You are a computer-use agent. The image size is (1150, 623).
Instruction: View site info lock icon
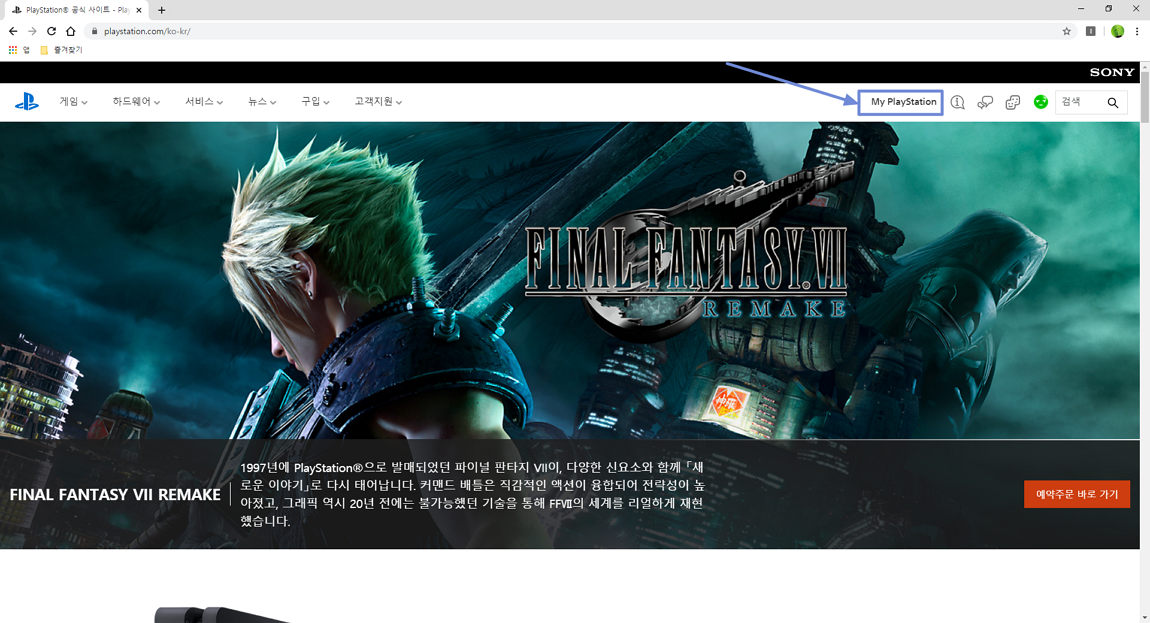coord(95,31)
